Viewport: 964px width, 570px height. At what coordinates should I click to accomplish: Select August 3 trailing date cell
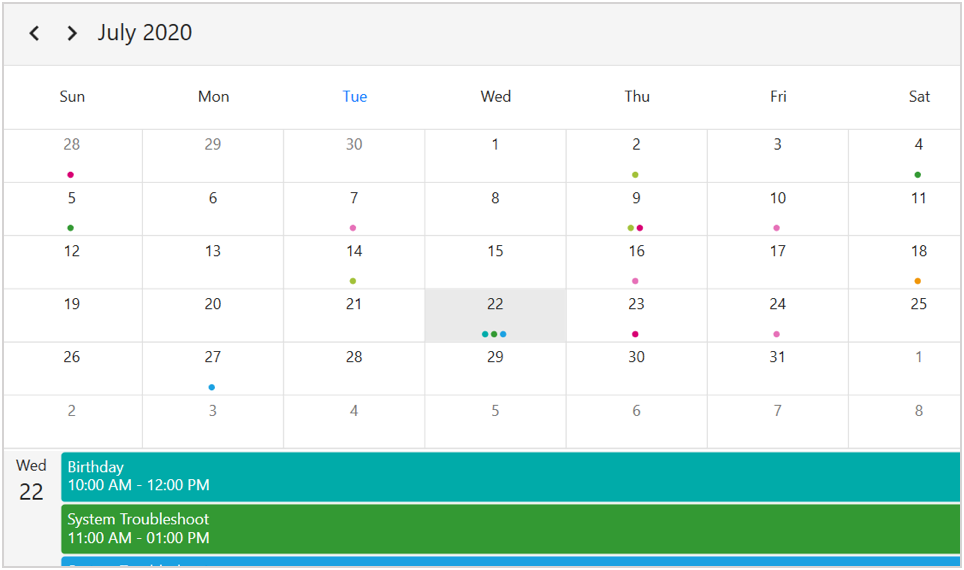[213, 421]
